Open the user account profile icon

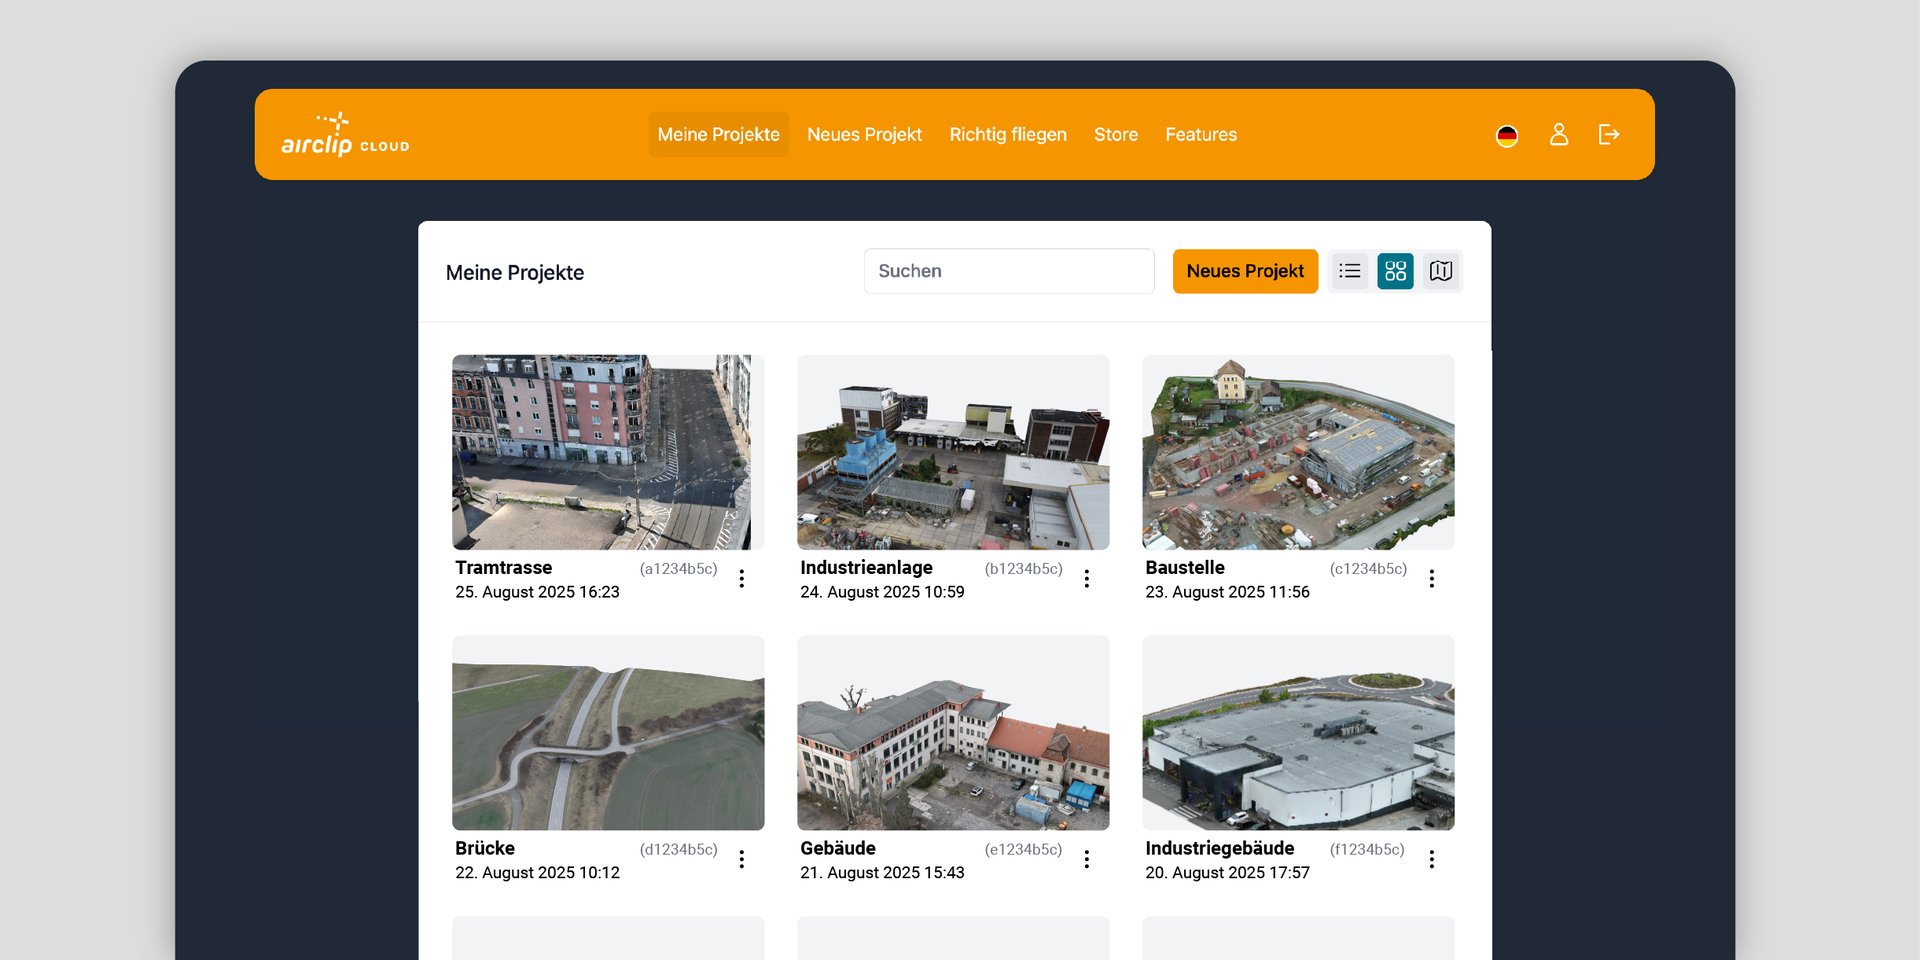coord(1559,134)
